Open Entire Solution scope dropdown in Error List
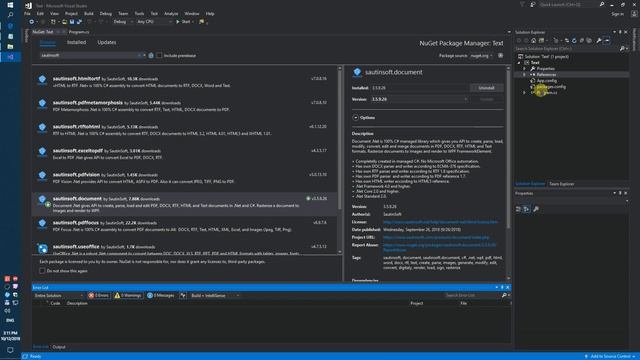The width and height of the screenshot is (640, 360). pyautogui.click(x=58, y=296)
